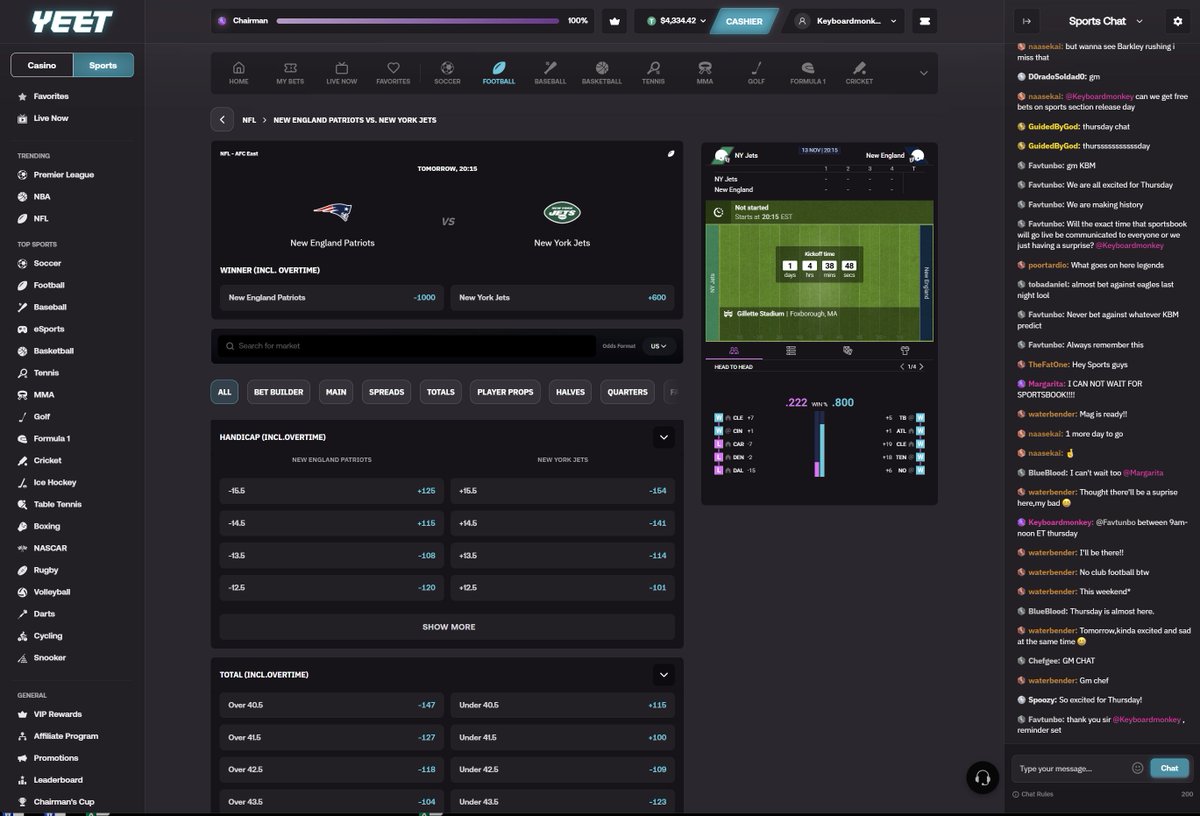The image size is (1200, 816).
Task: Open live support headset button
Action: [x=983, y=778]
